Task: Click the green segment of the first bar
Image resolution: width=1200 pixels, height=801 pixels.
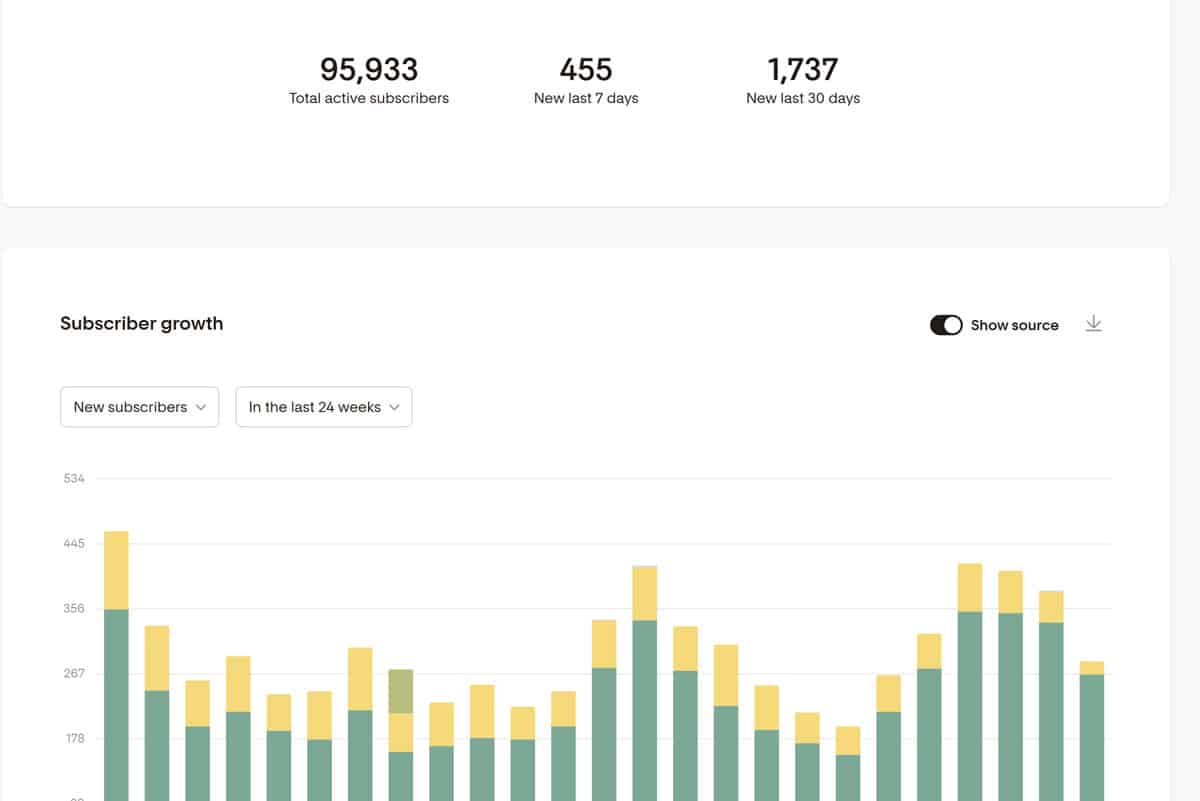Action: tap(117, 700)
